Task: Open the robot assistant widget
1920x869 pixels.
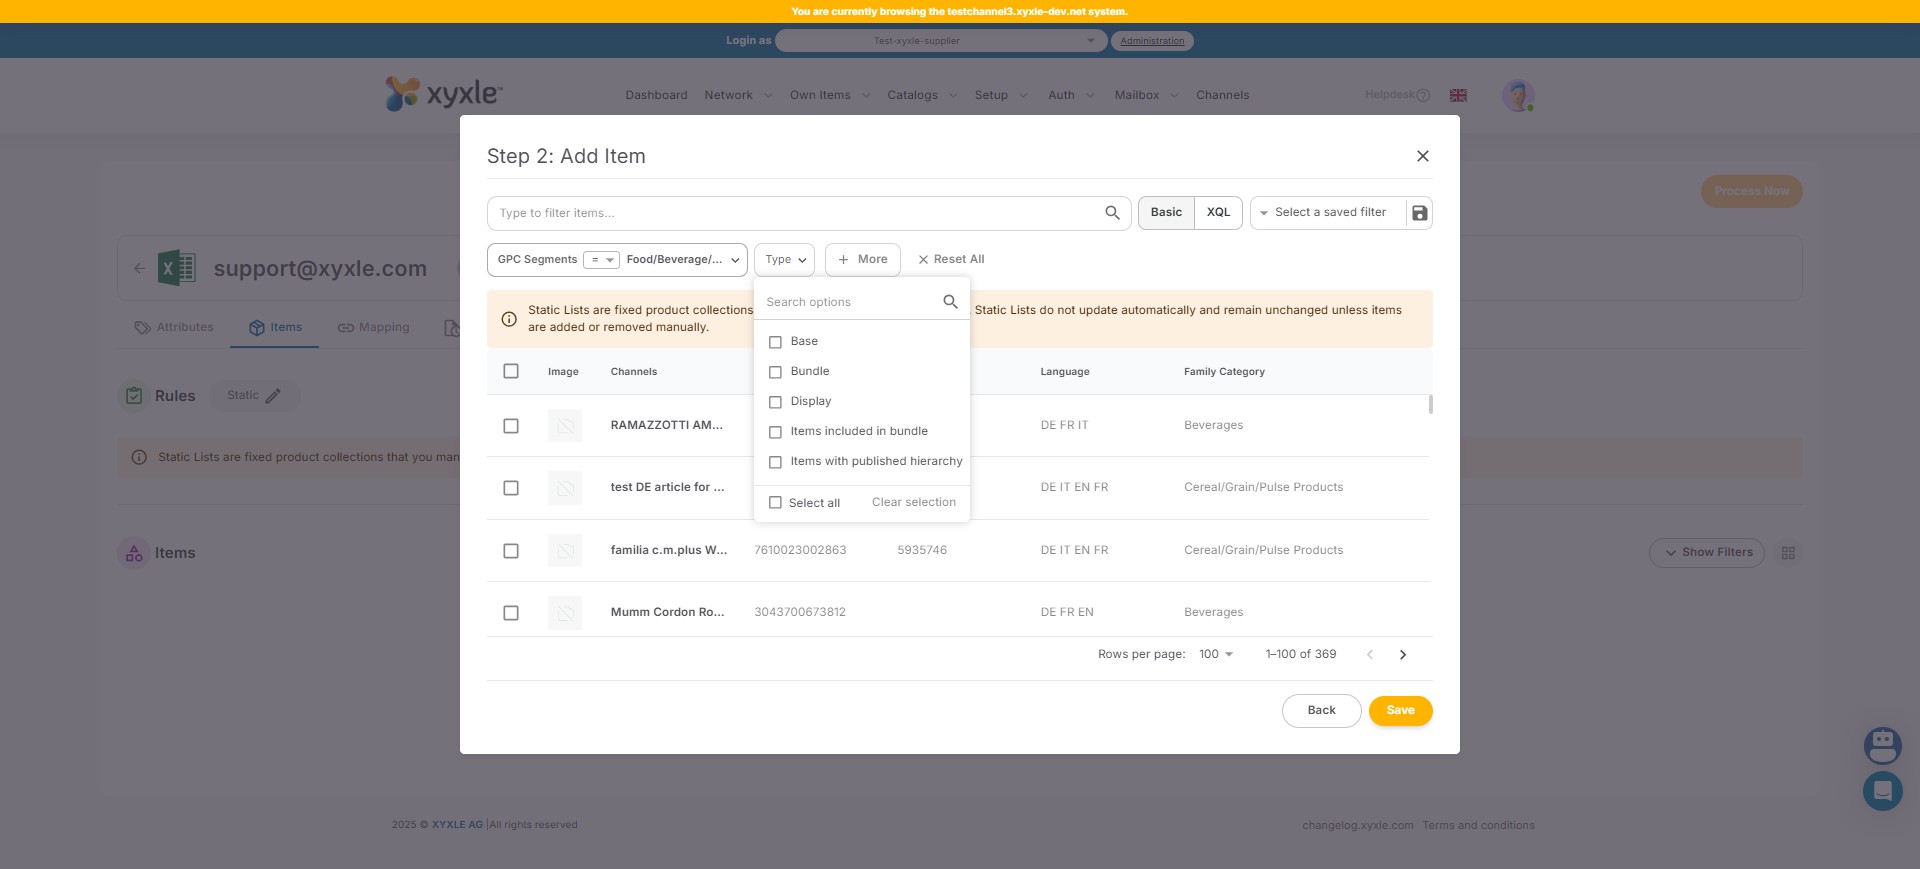Action: coord(1882,745)
